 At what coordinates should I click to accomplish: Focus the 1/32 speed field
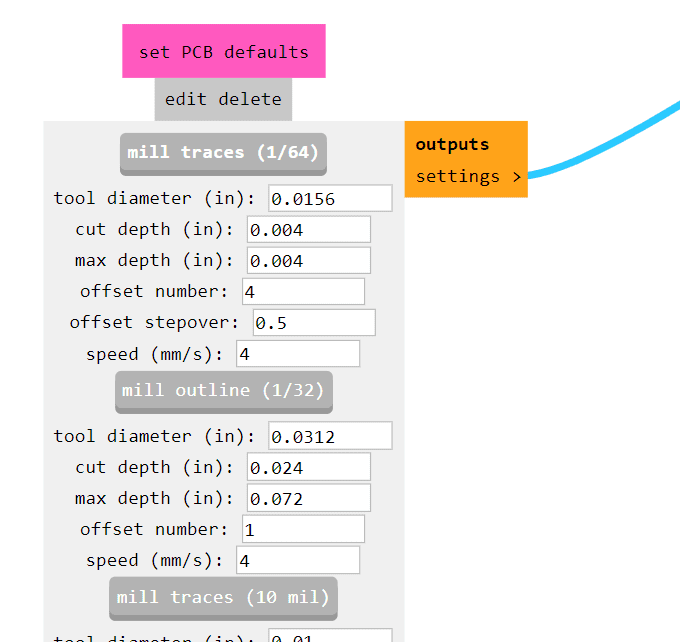(x=298, y=560)
